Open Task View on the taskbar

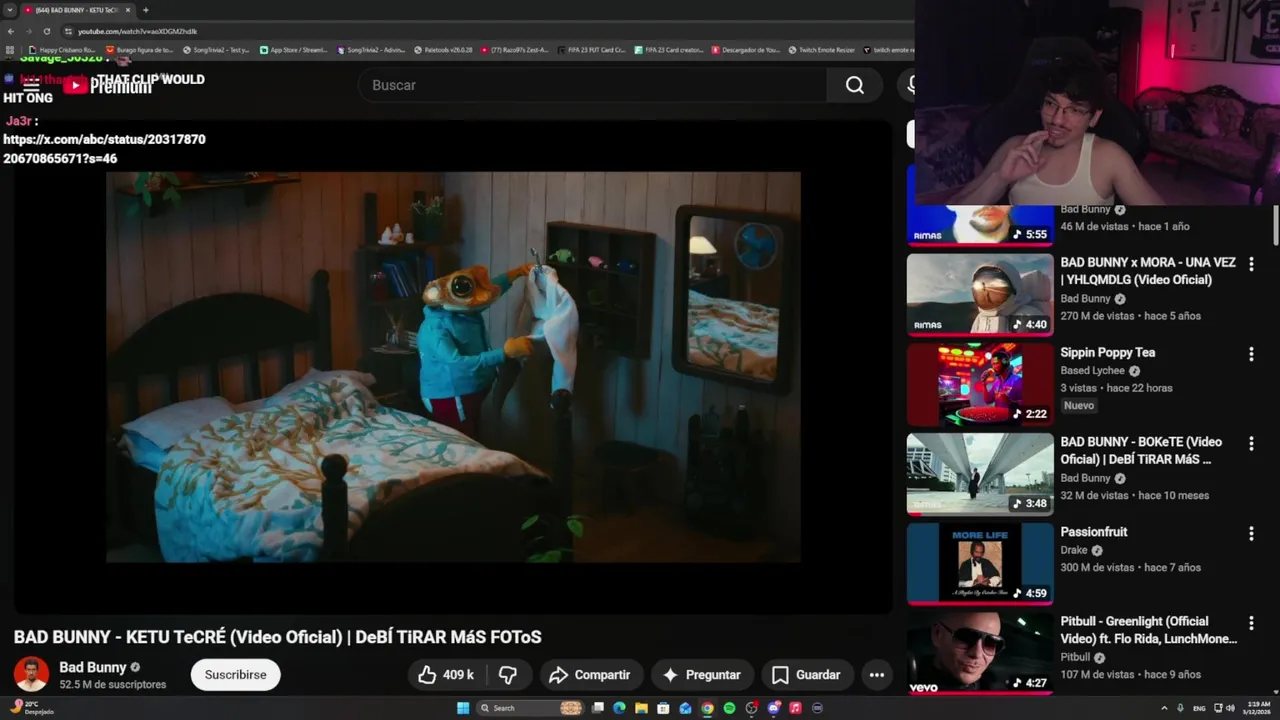598,708
